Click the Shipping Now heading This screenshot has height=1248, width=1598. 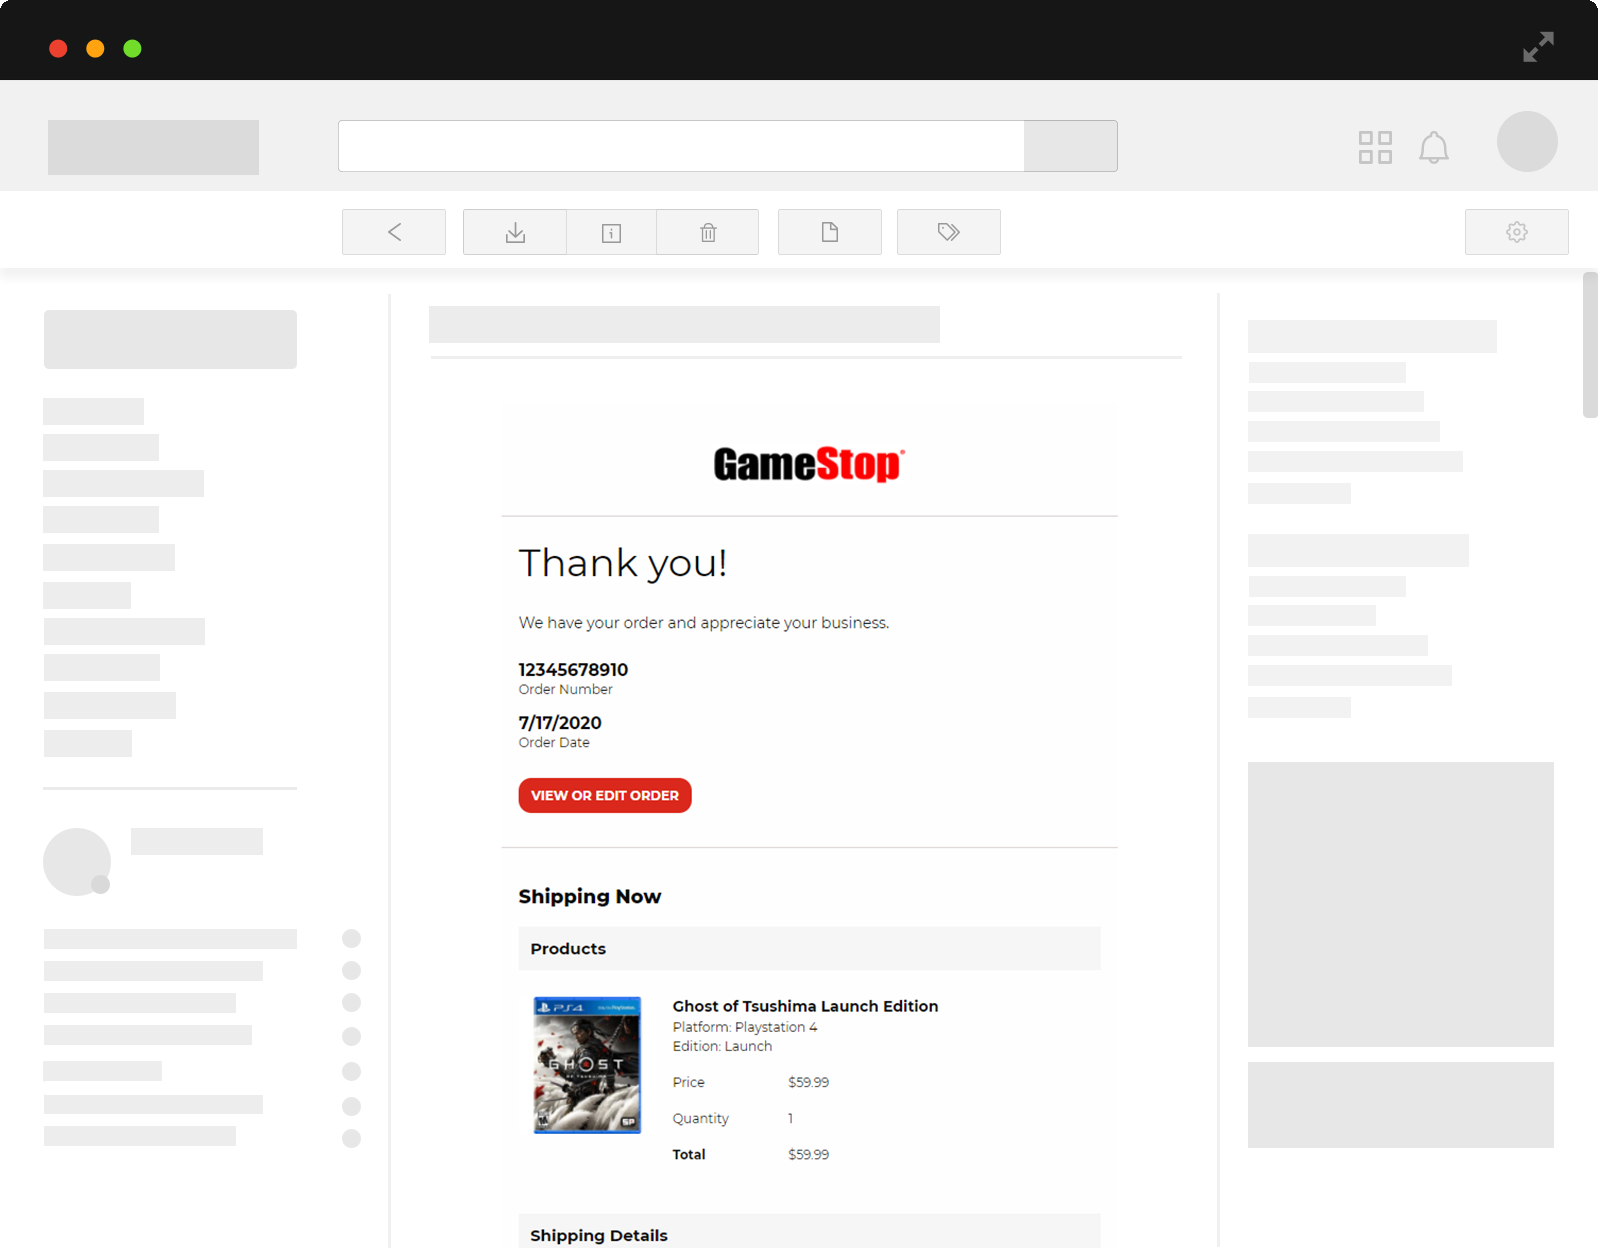tap(590, 897)
